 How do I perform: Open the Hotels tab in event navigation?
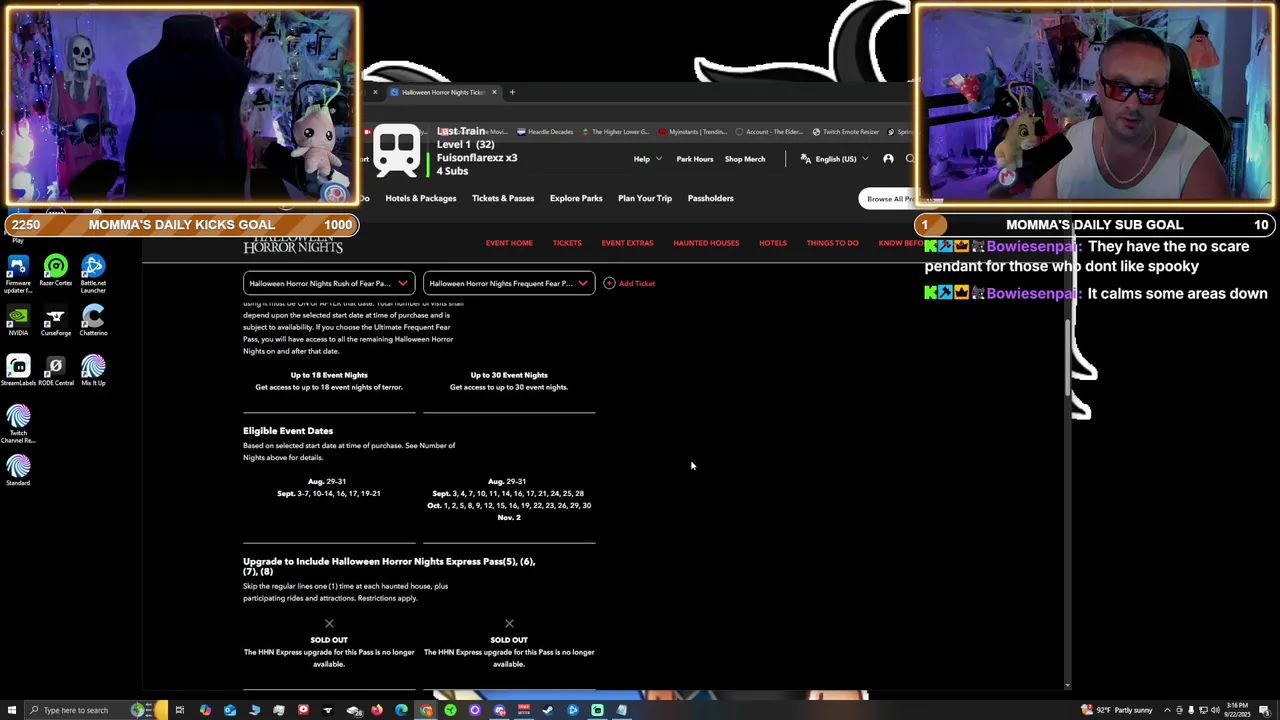click(x=773, y=243)
